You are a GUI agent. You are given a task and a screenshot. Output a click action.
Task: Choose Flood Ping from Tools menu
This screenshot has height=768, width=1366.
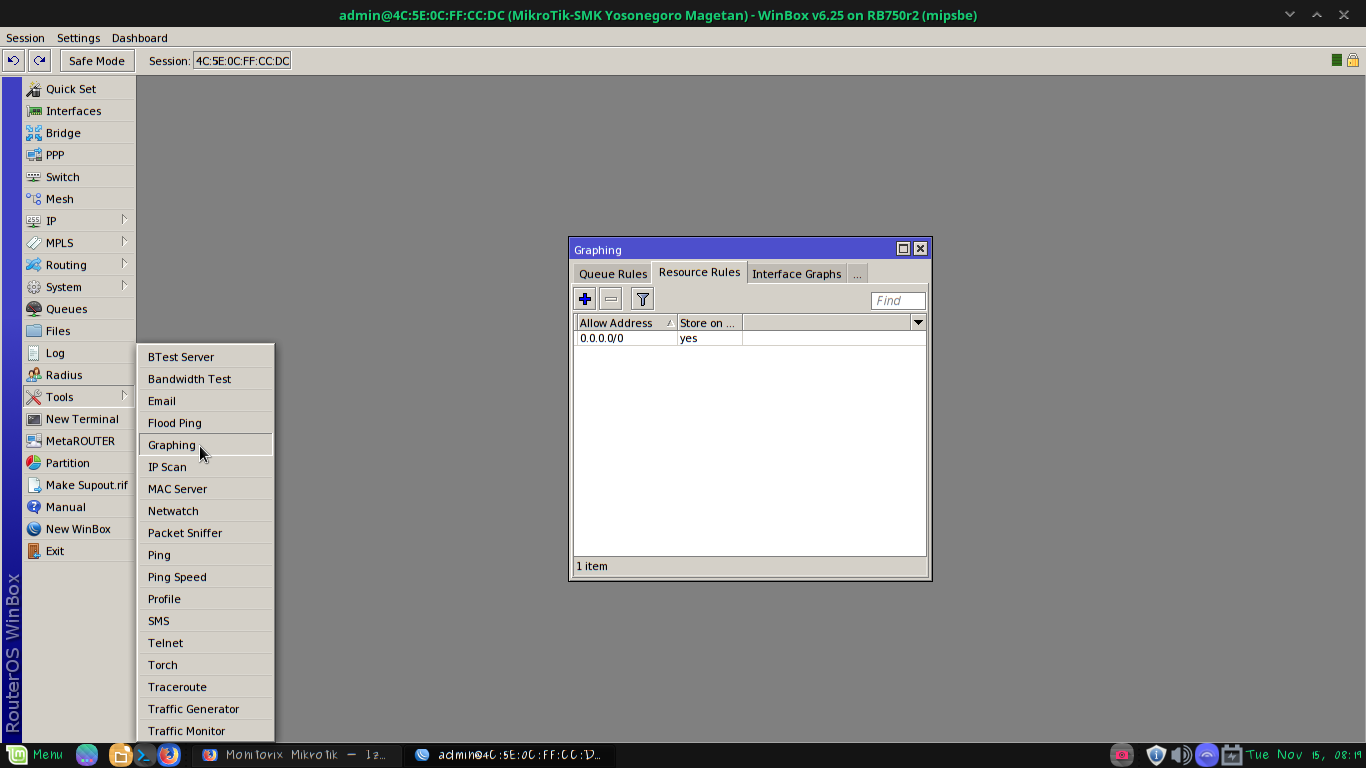point(205,423)
